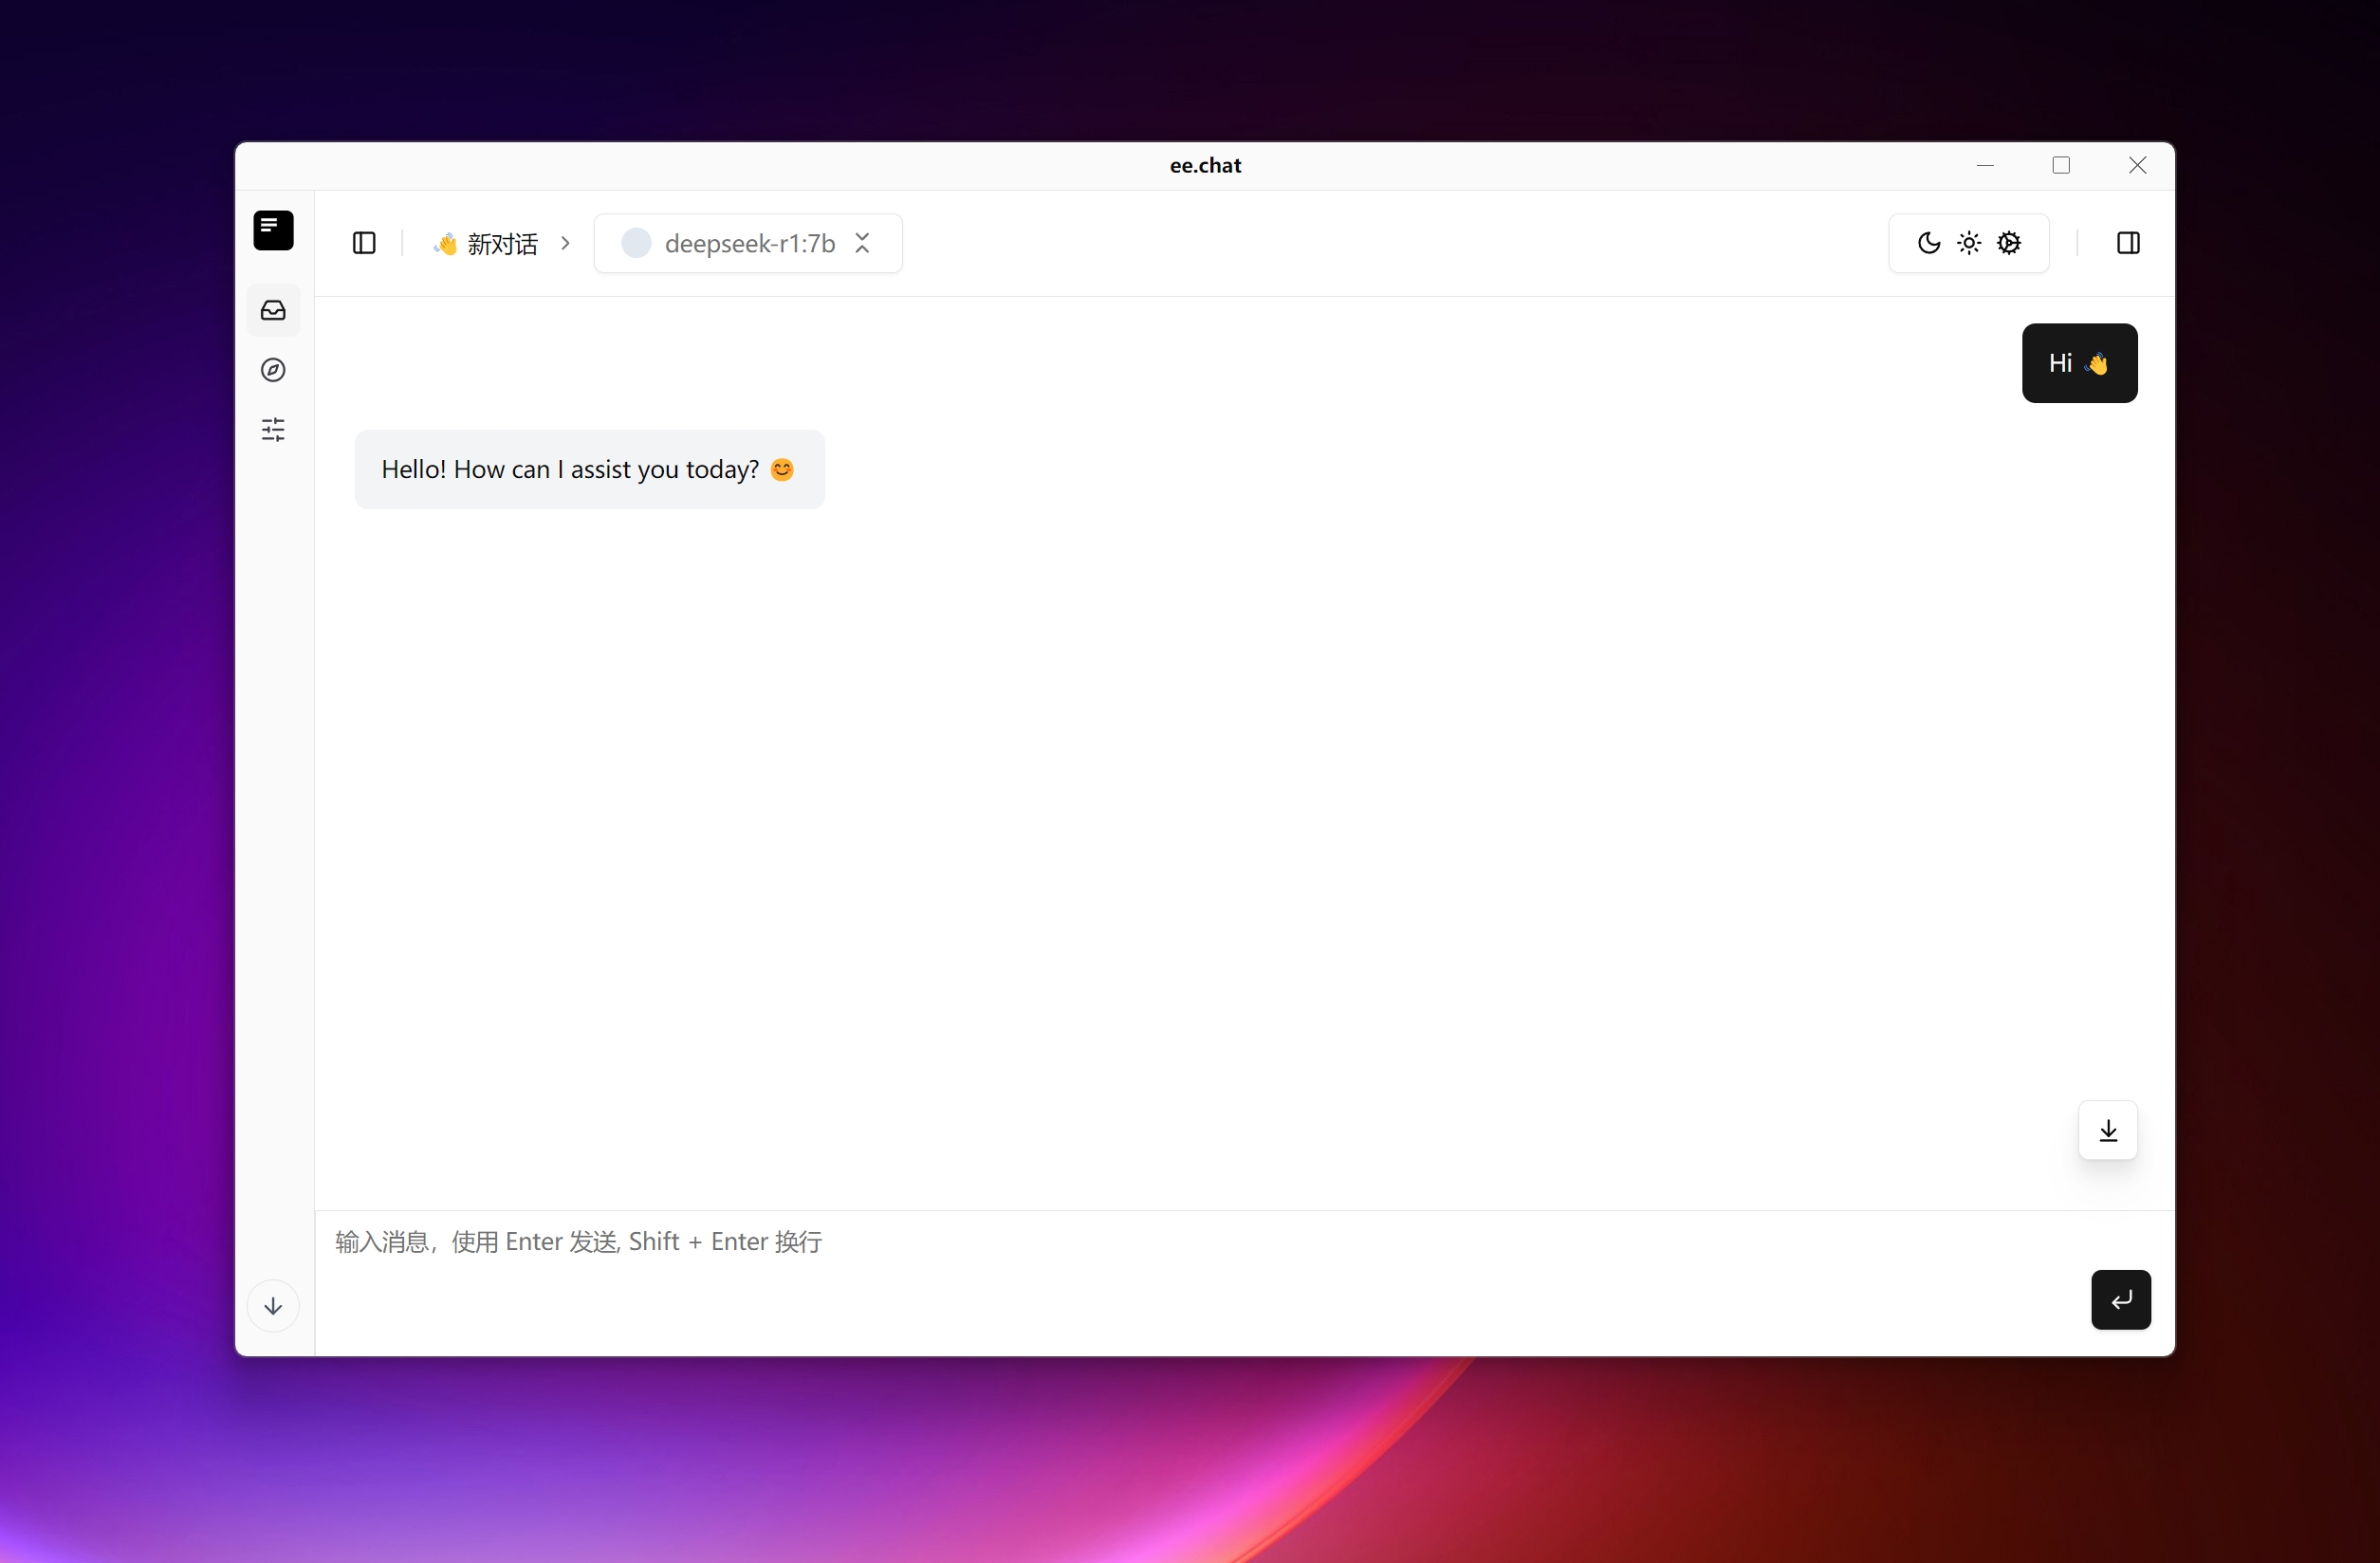Open the deepseek-r1:7b model dropdown
2380x1563 pixels.
tap(749, 243)
